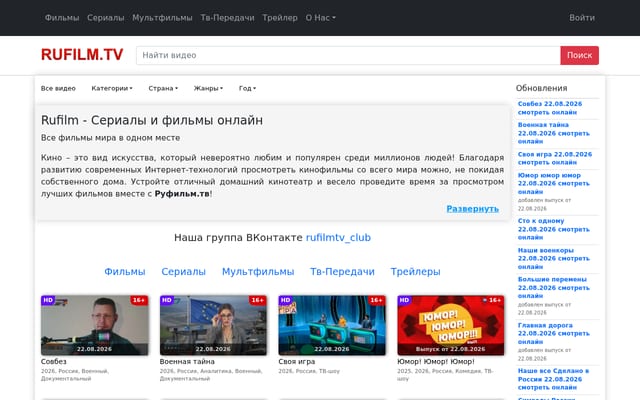Open the Сериалы category link below group
Screen dimensions: 640x400
coord(183,271)
